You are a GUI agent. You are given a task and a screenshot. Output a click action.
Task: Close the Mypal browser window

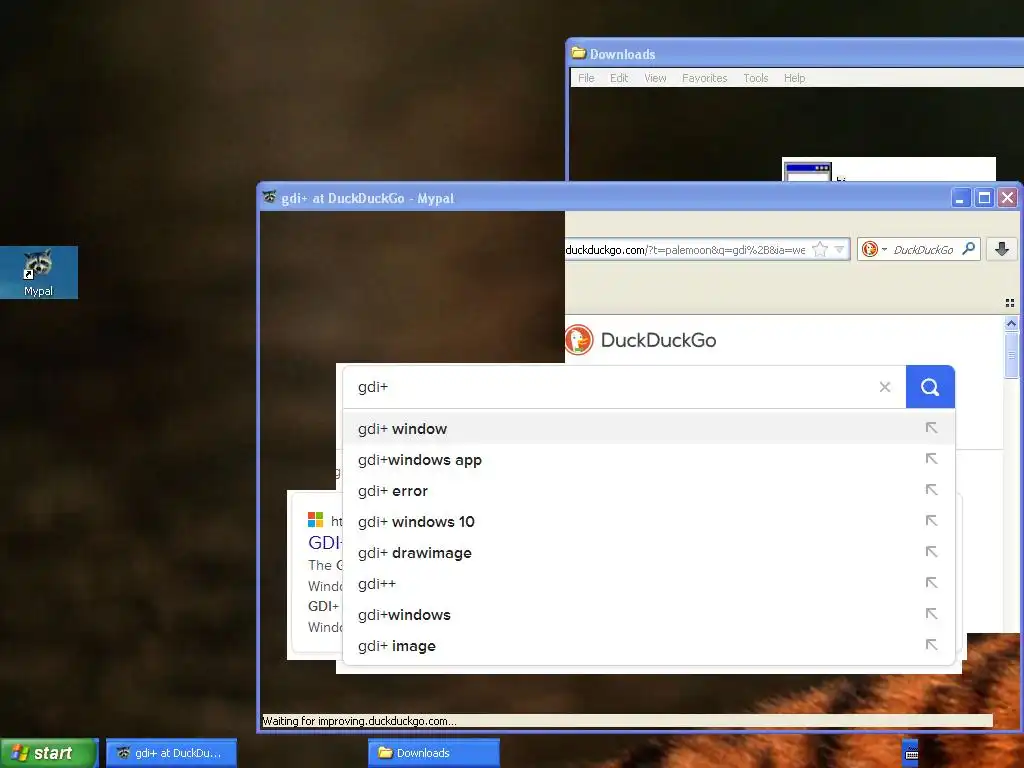1008,197
